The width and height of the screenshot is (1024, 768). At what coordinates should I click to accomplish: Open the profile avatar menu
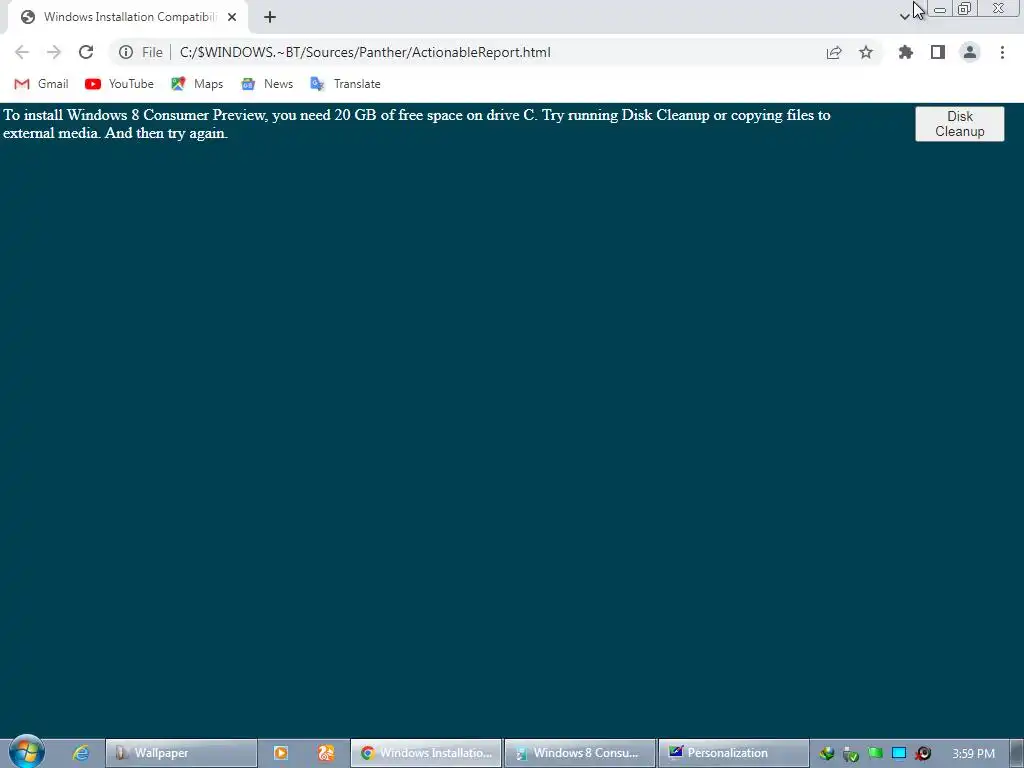coord(970,52)
